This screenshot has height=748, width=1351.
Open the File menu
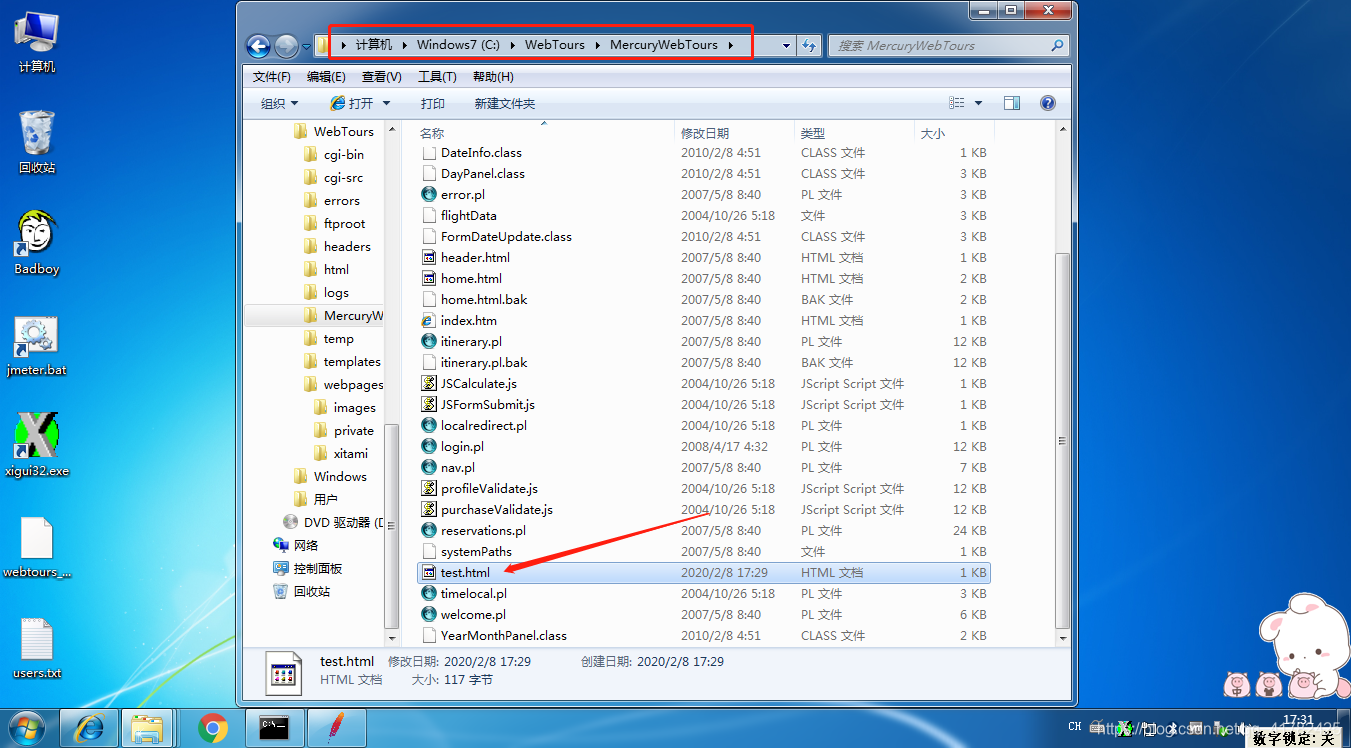[x=272, y=77]
